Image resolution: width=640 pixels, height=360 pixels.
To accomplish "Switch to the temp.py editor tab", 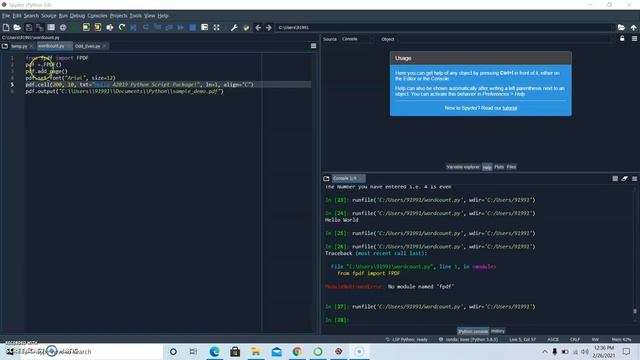I will (x=19, y=46).
